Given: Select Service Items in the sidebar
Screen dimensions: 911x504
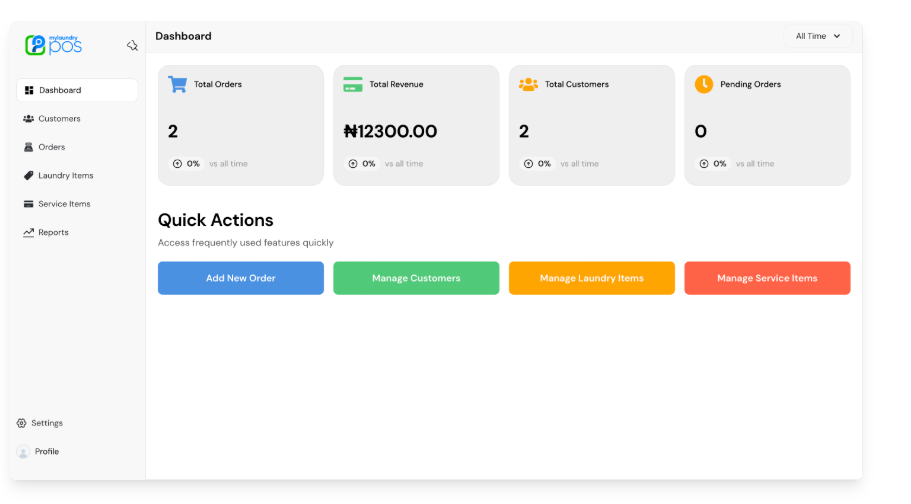Looking at the screenshot, I should pos(64,204).
